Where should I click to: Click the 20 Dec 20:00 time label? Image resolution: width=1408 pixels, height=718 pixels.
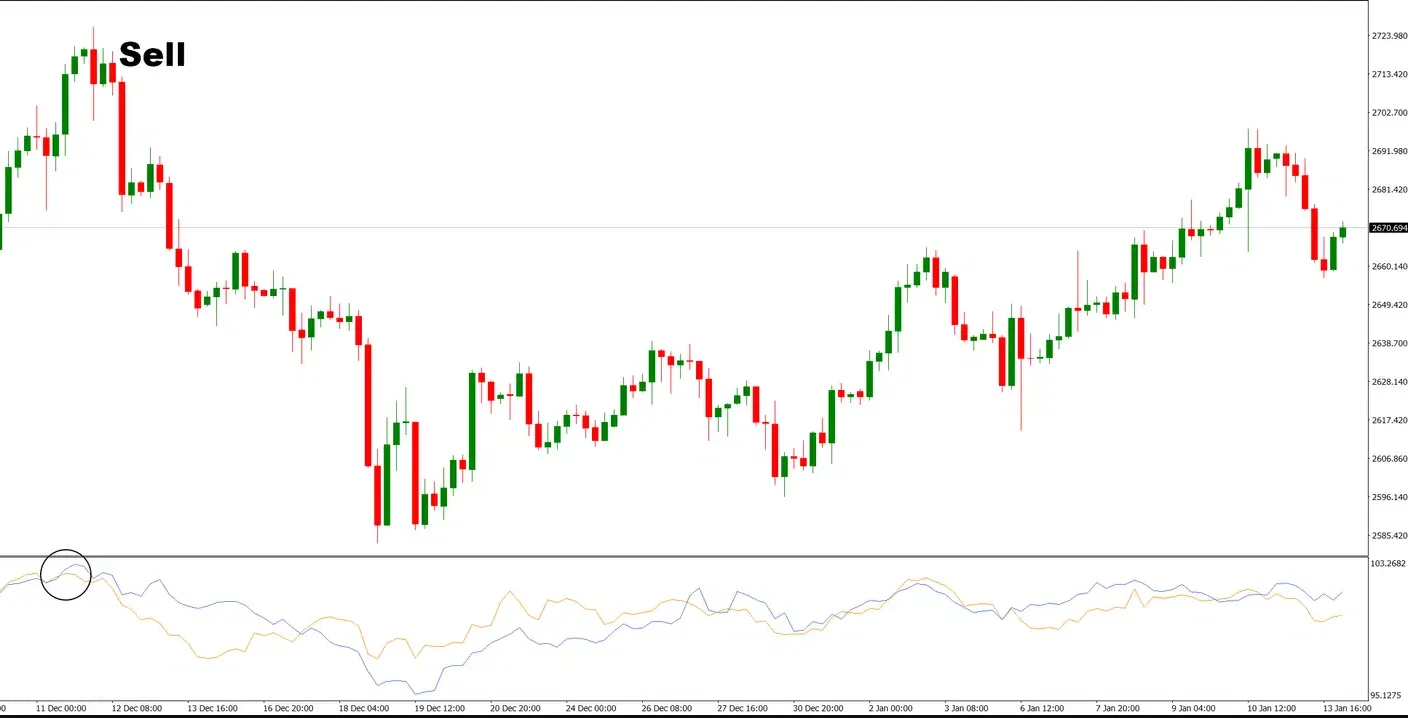[x=515, y=708]
